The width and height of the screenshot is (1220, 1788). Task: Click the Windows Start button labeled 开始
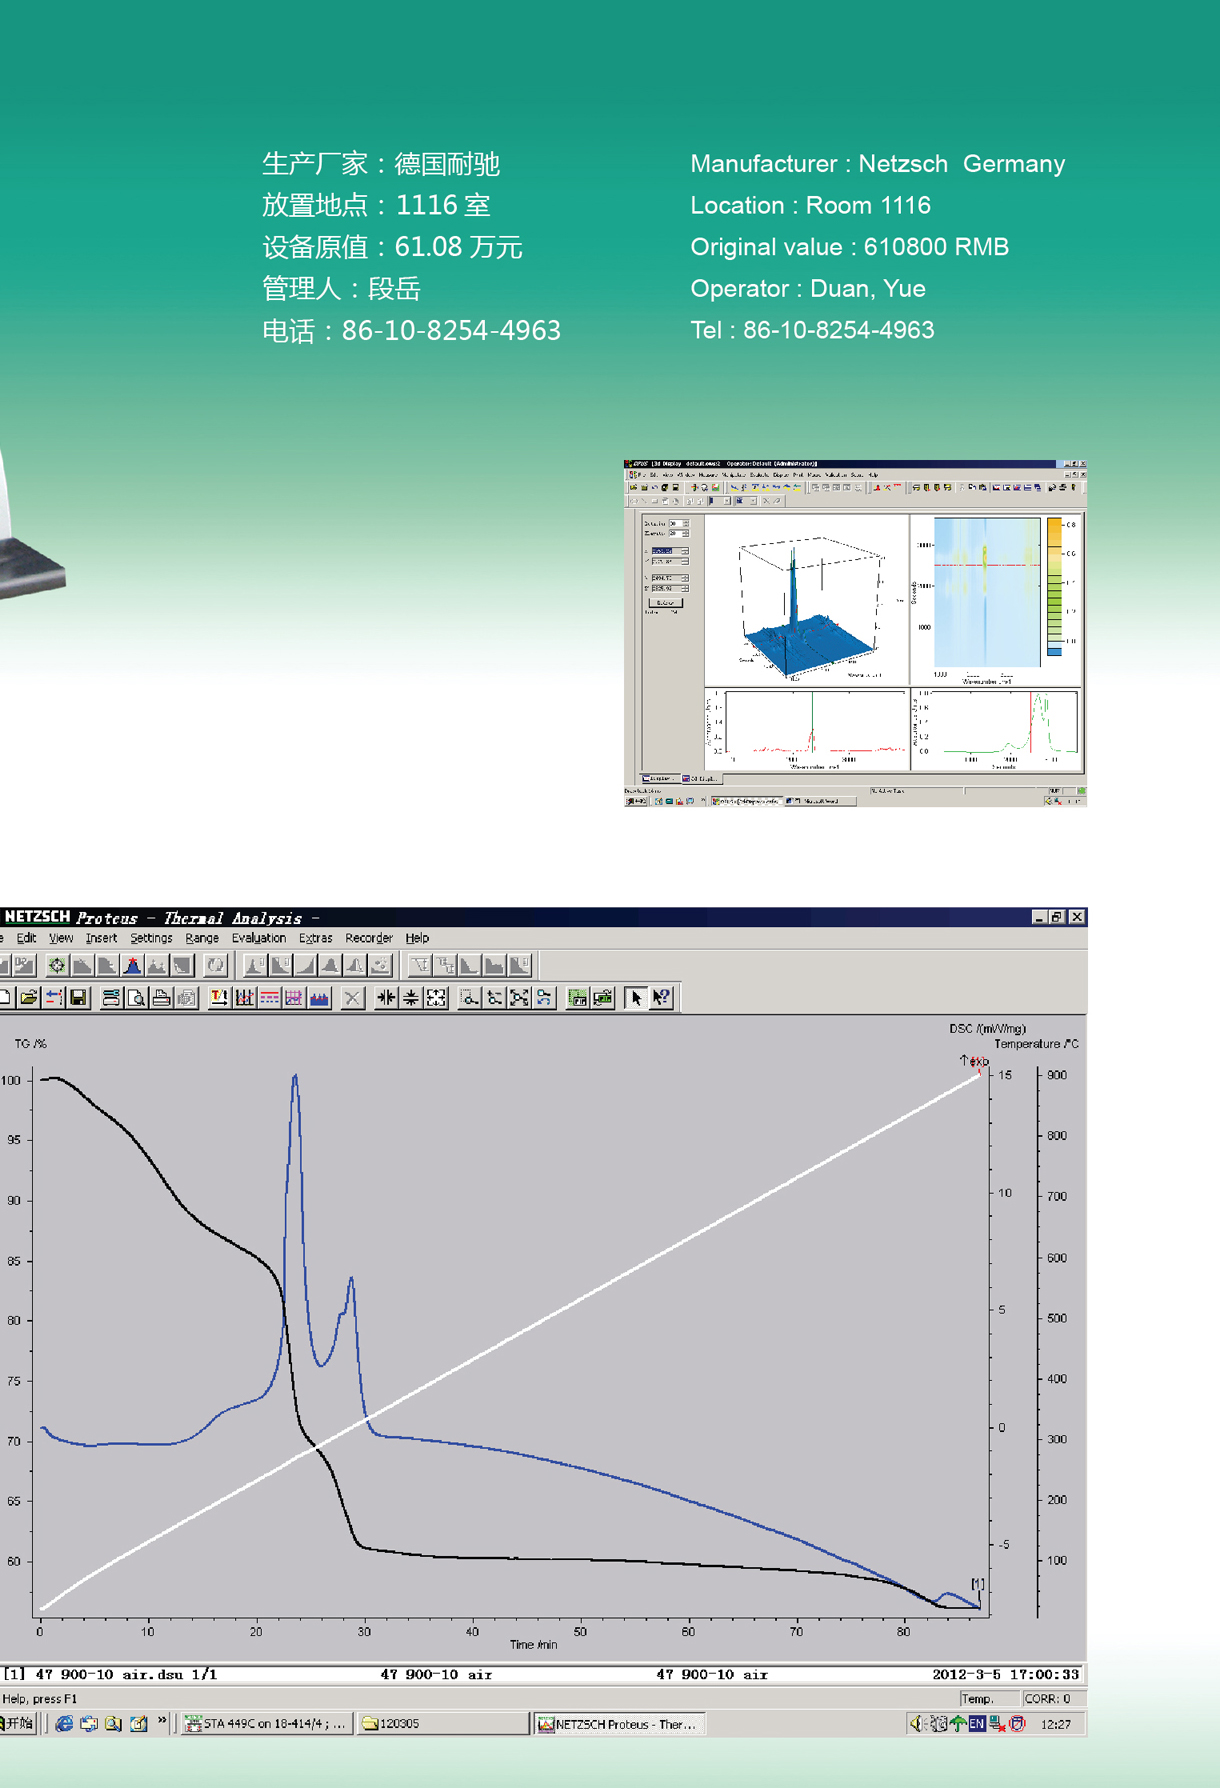18,1723
